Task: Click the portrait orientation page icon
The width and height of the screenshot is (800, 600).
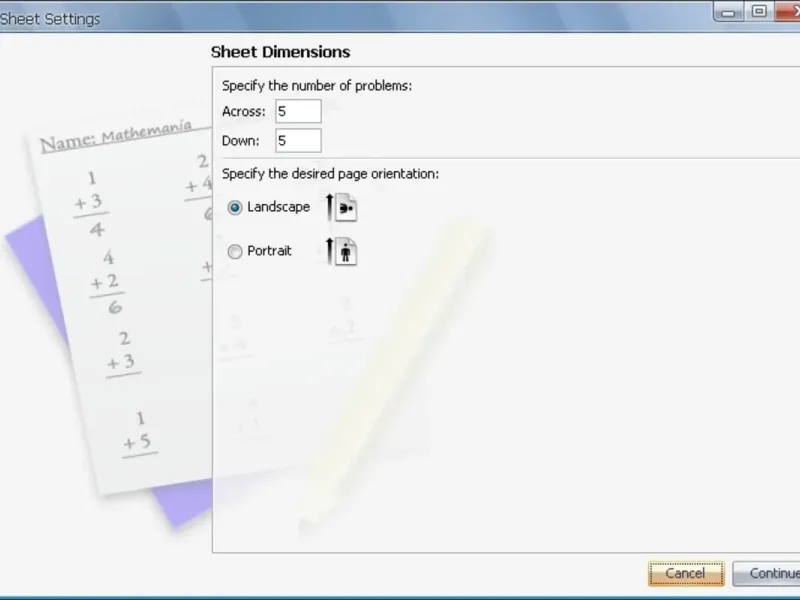Action: click(x=341, y=252)
